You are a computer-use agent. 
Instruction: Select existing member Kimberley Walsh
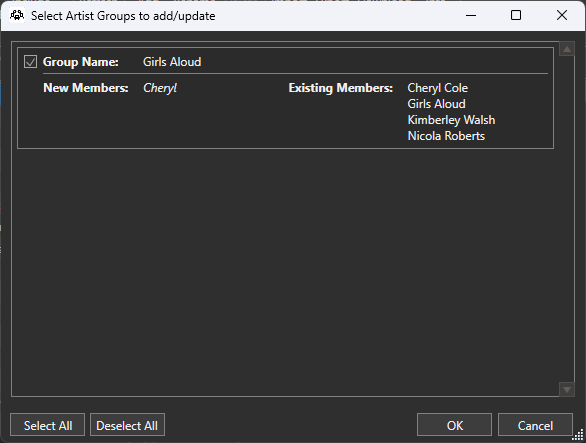[451, 120]
